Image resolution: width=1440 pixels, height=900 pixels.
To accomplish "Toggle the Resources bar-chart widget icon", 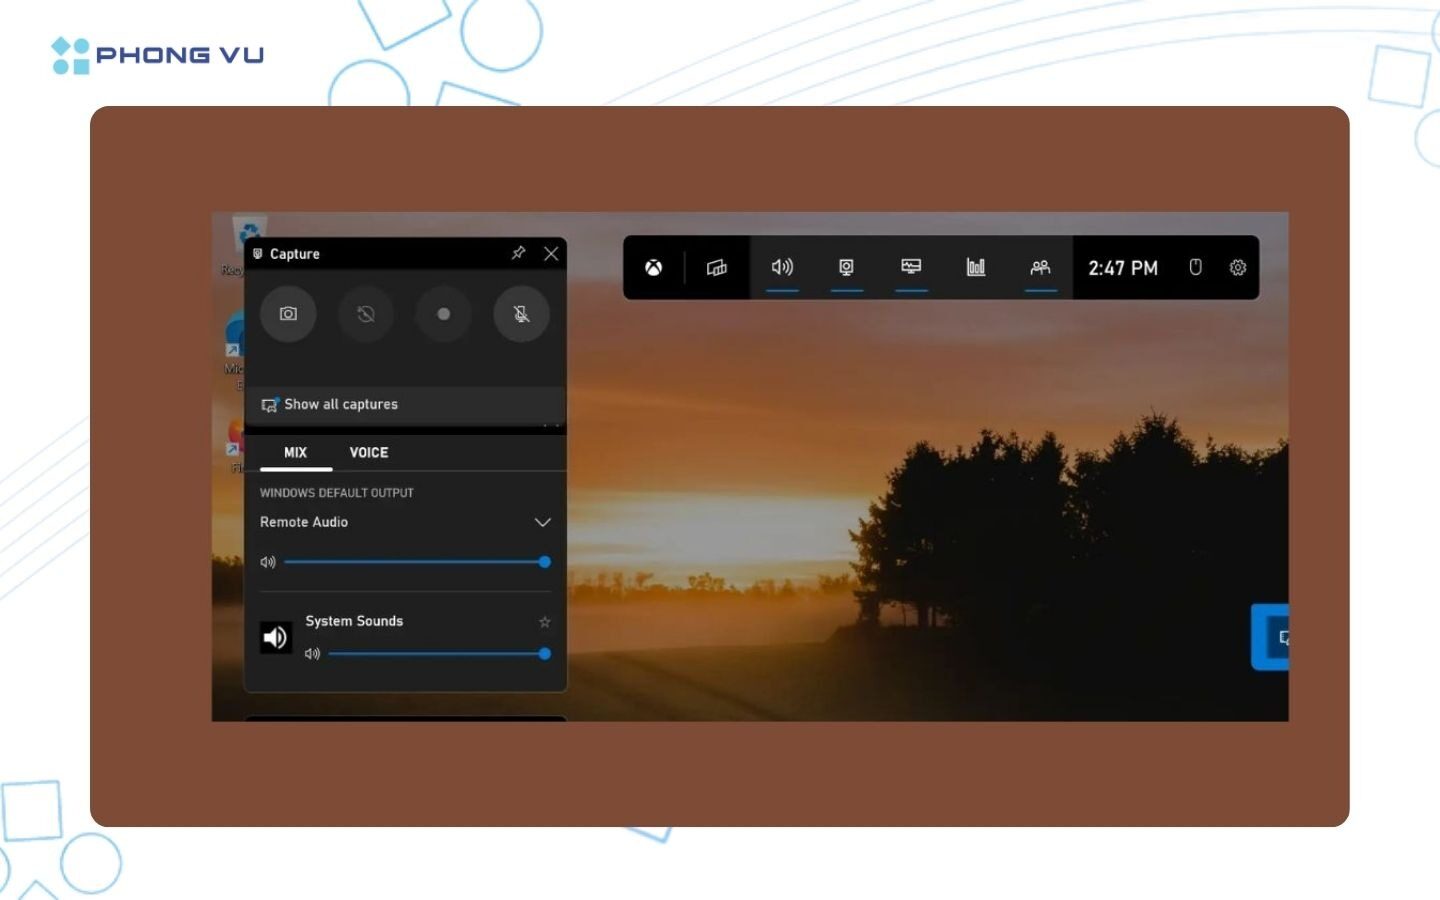I will tap(976, 267).
